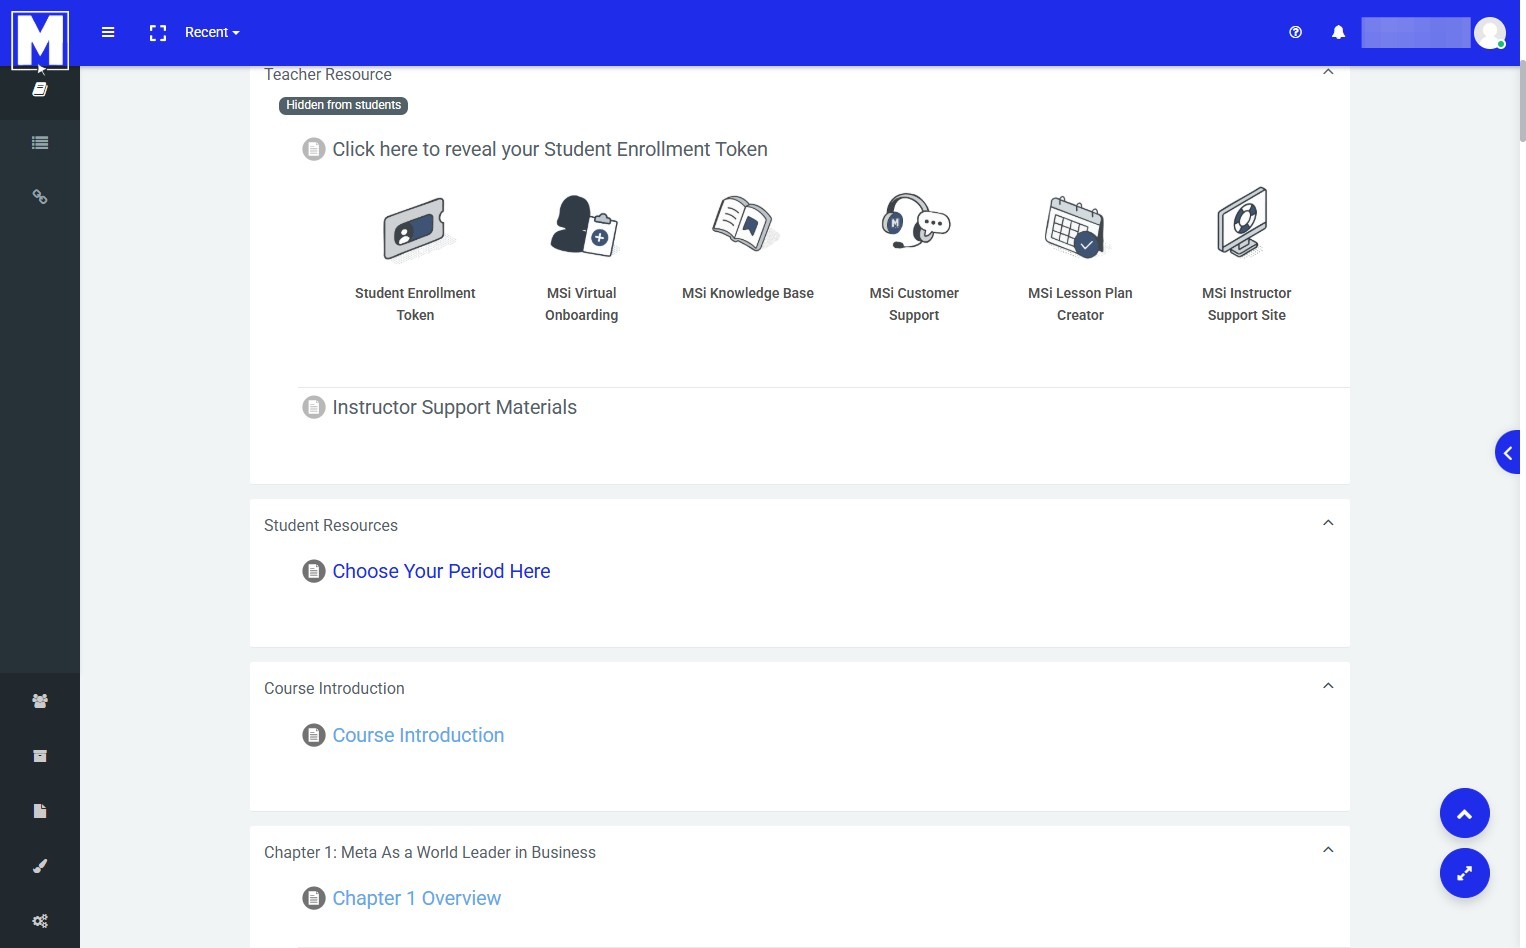Enter fullscreen mode from the top bar
The height and width of the screenshot is (948, 1526).
158,33
